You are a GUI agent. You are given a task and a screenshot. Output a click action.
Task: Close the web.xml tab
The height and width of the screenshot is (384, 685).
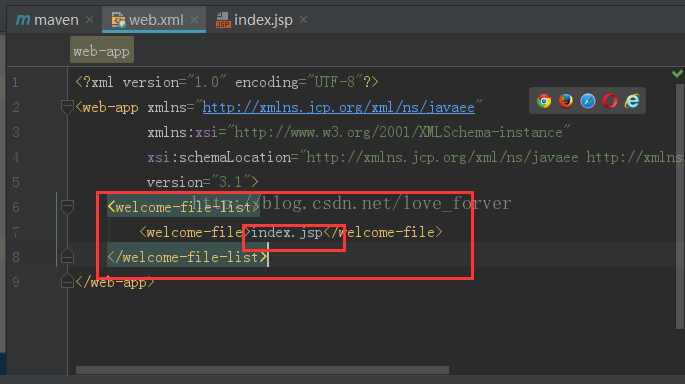[194, 20]
